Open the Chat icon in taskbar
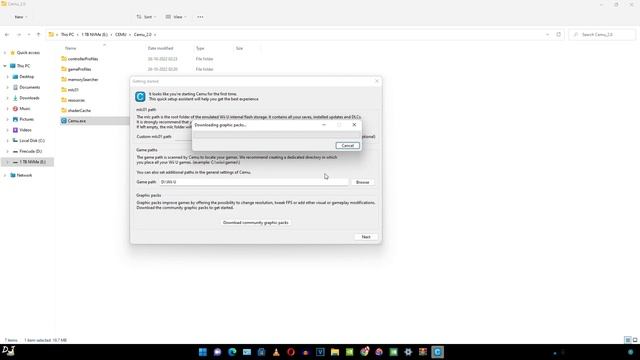640x360 pixels. point(217,352)
